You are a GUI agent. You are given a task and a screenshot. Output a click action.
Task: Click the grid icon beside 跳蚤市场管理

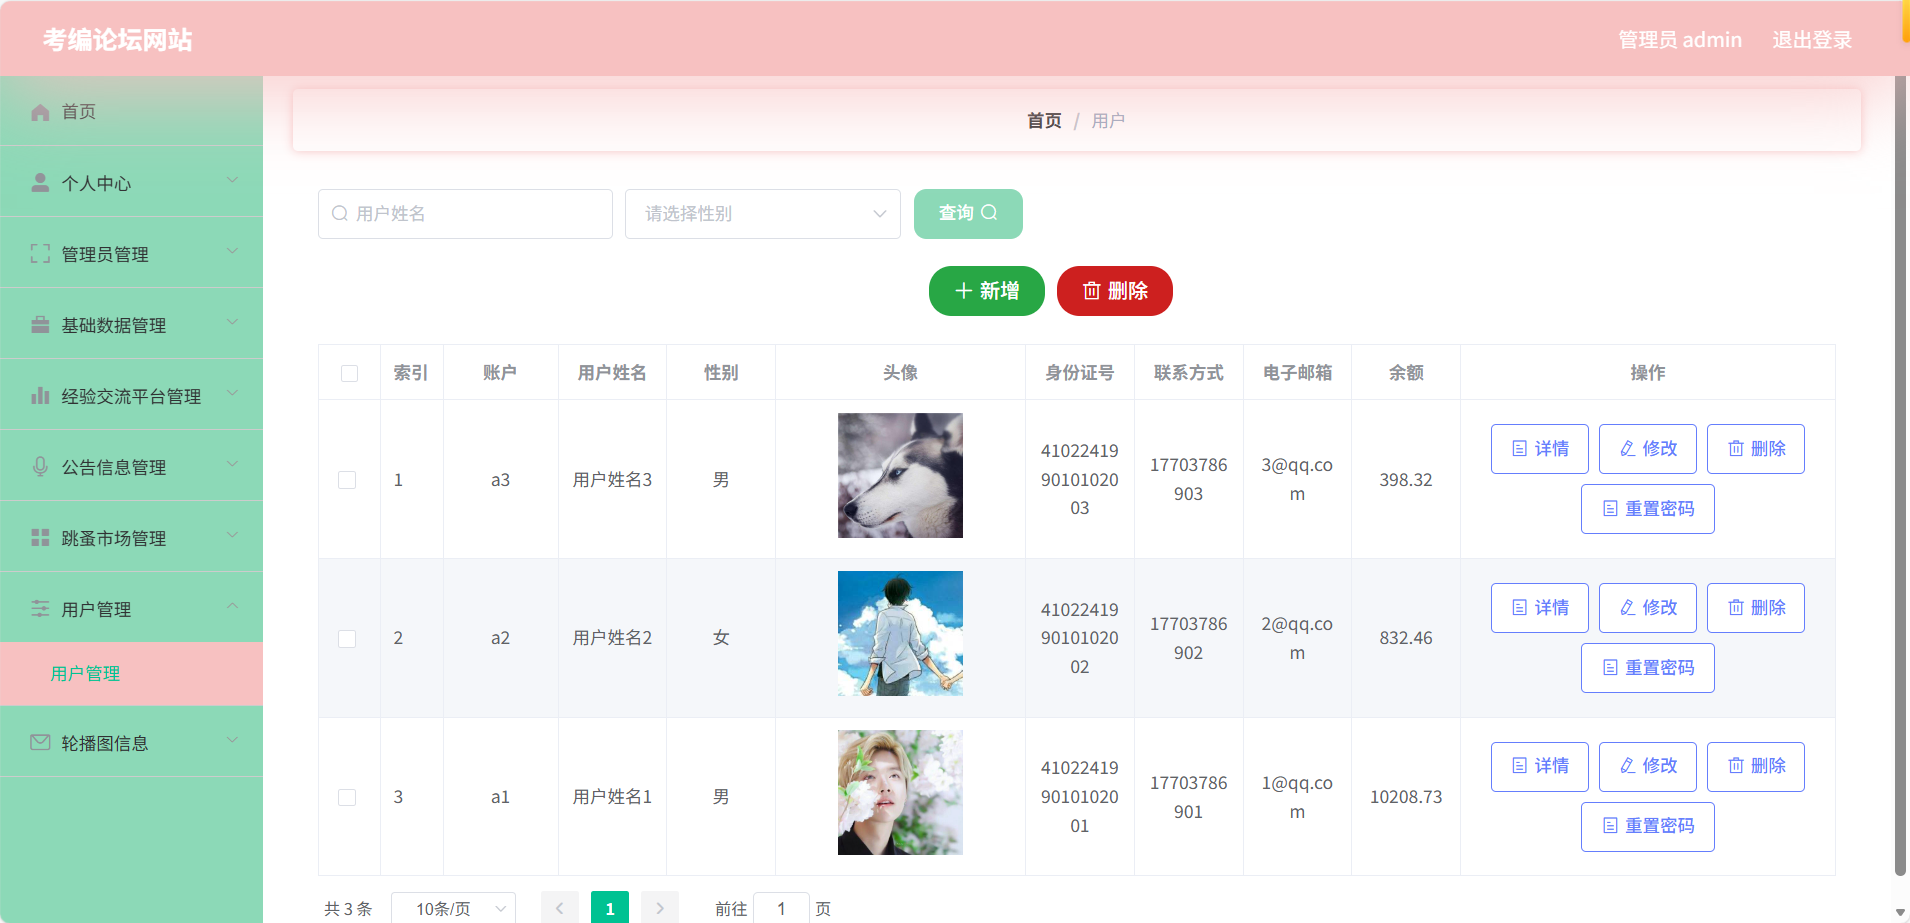[40, 538]
